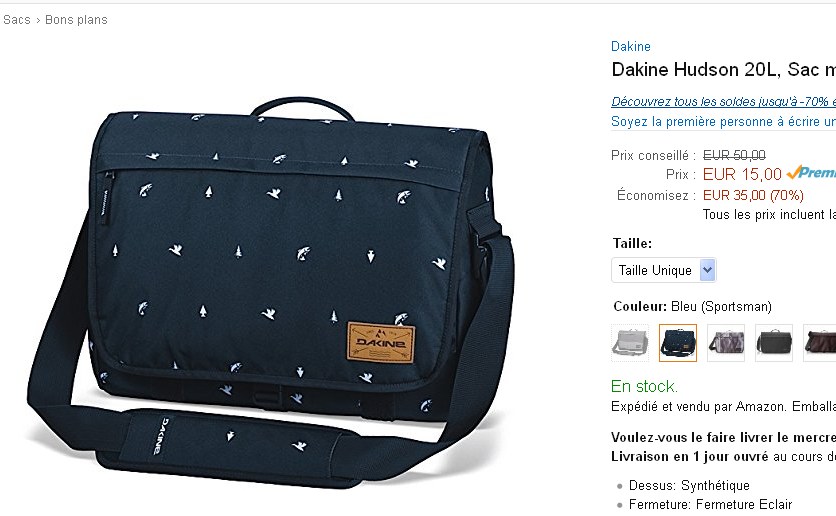Choose the blue Sportsman bag swatch
This screenshot has height=516, width=836.
coord(678,343)
